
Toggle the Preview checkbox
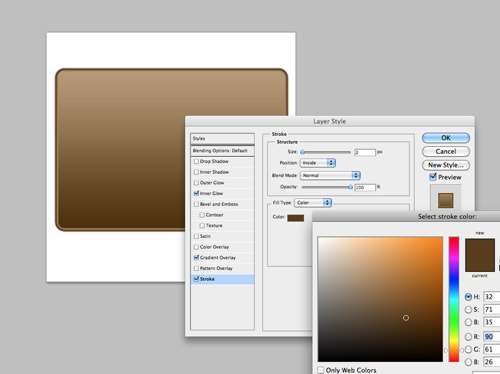(x=433, y=177)
